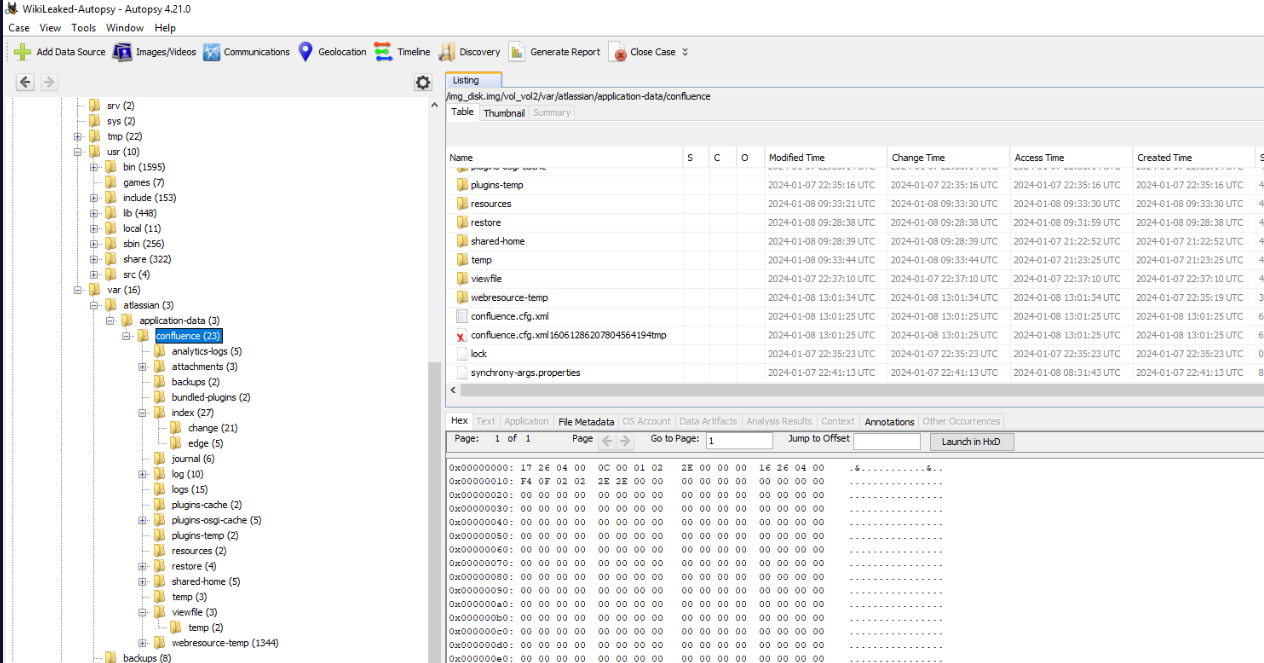Select the change (21) folder in tree
This screenshot has width=1264, height=663.
coord(212,428)
